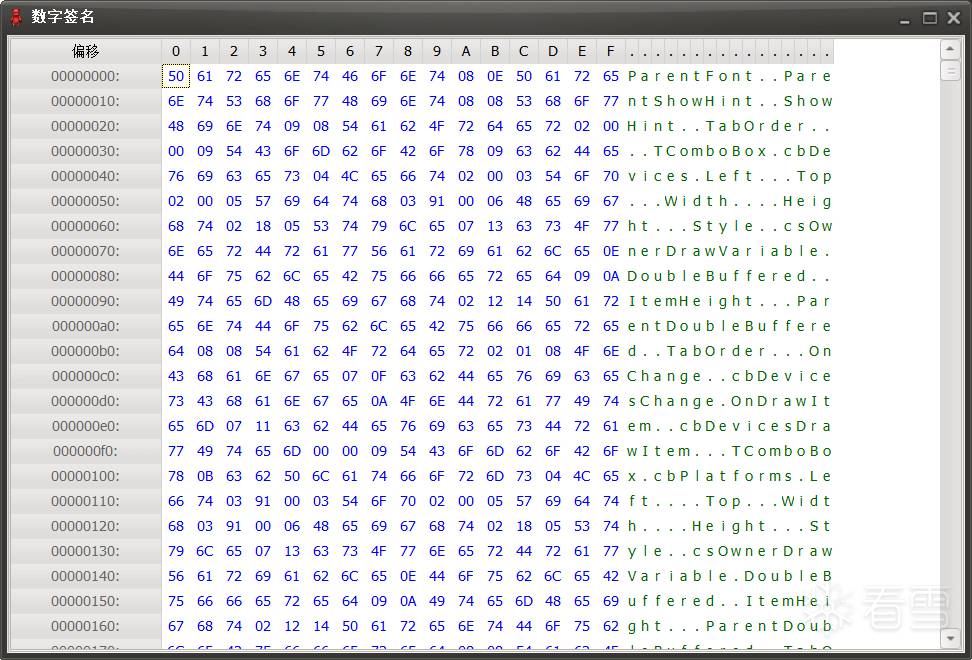Screen dimensions: 972x660
Task: Select the offset row 00000080:
Action: click(86, 276)
